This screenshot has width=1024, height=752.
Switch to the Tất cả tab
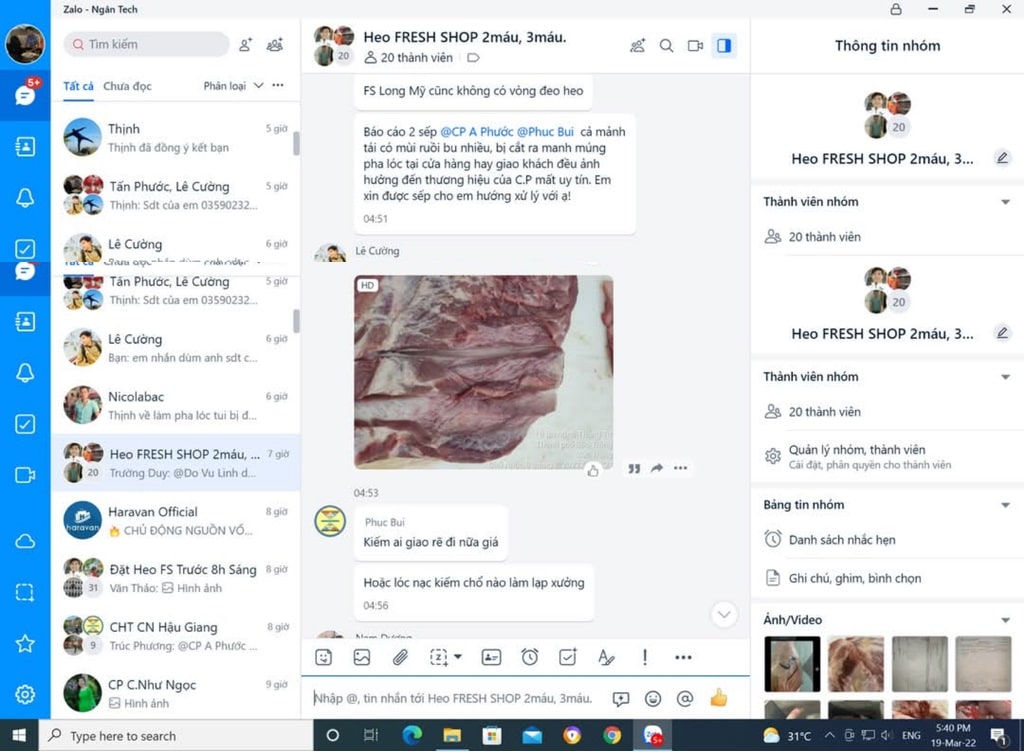78,86
